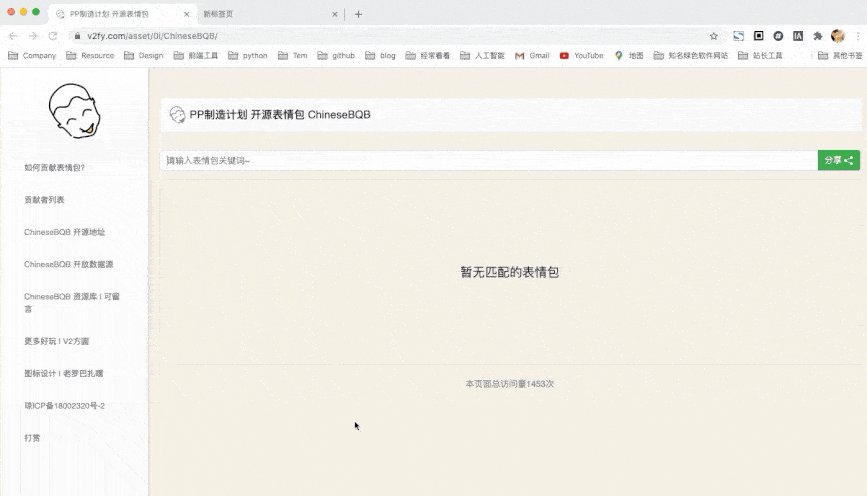Open the 如何贡献表情包? sidebar link

[55, 168]
